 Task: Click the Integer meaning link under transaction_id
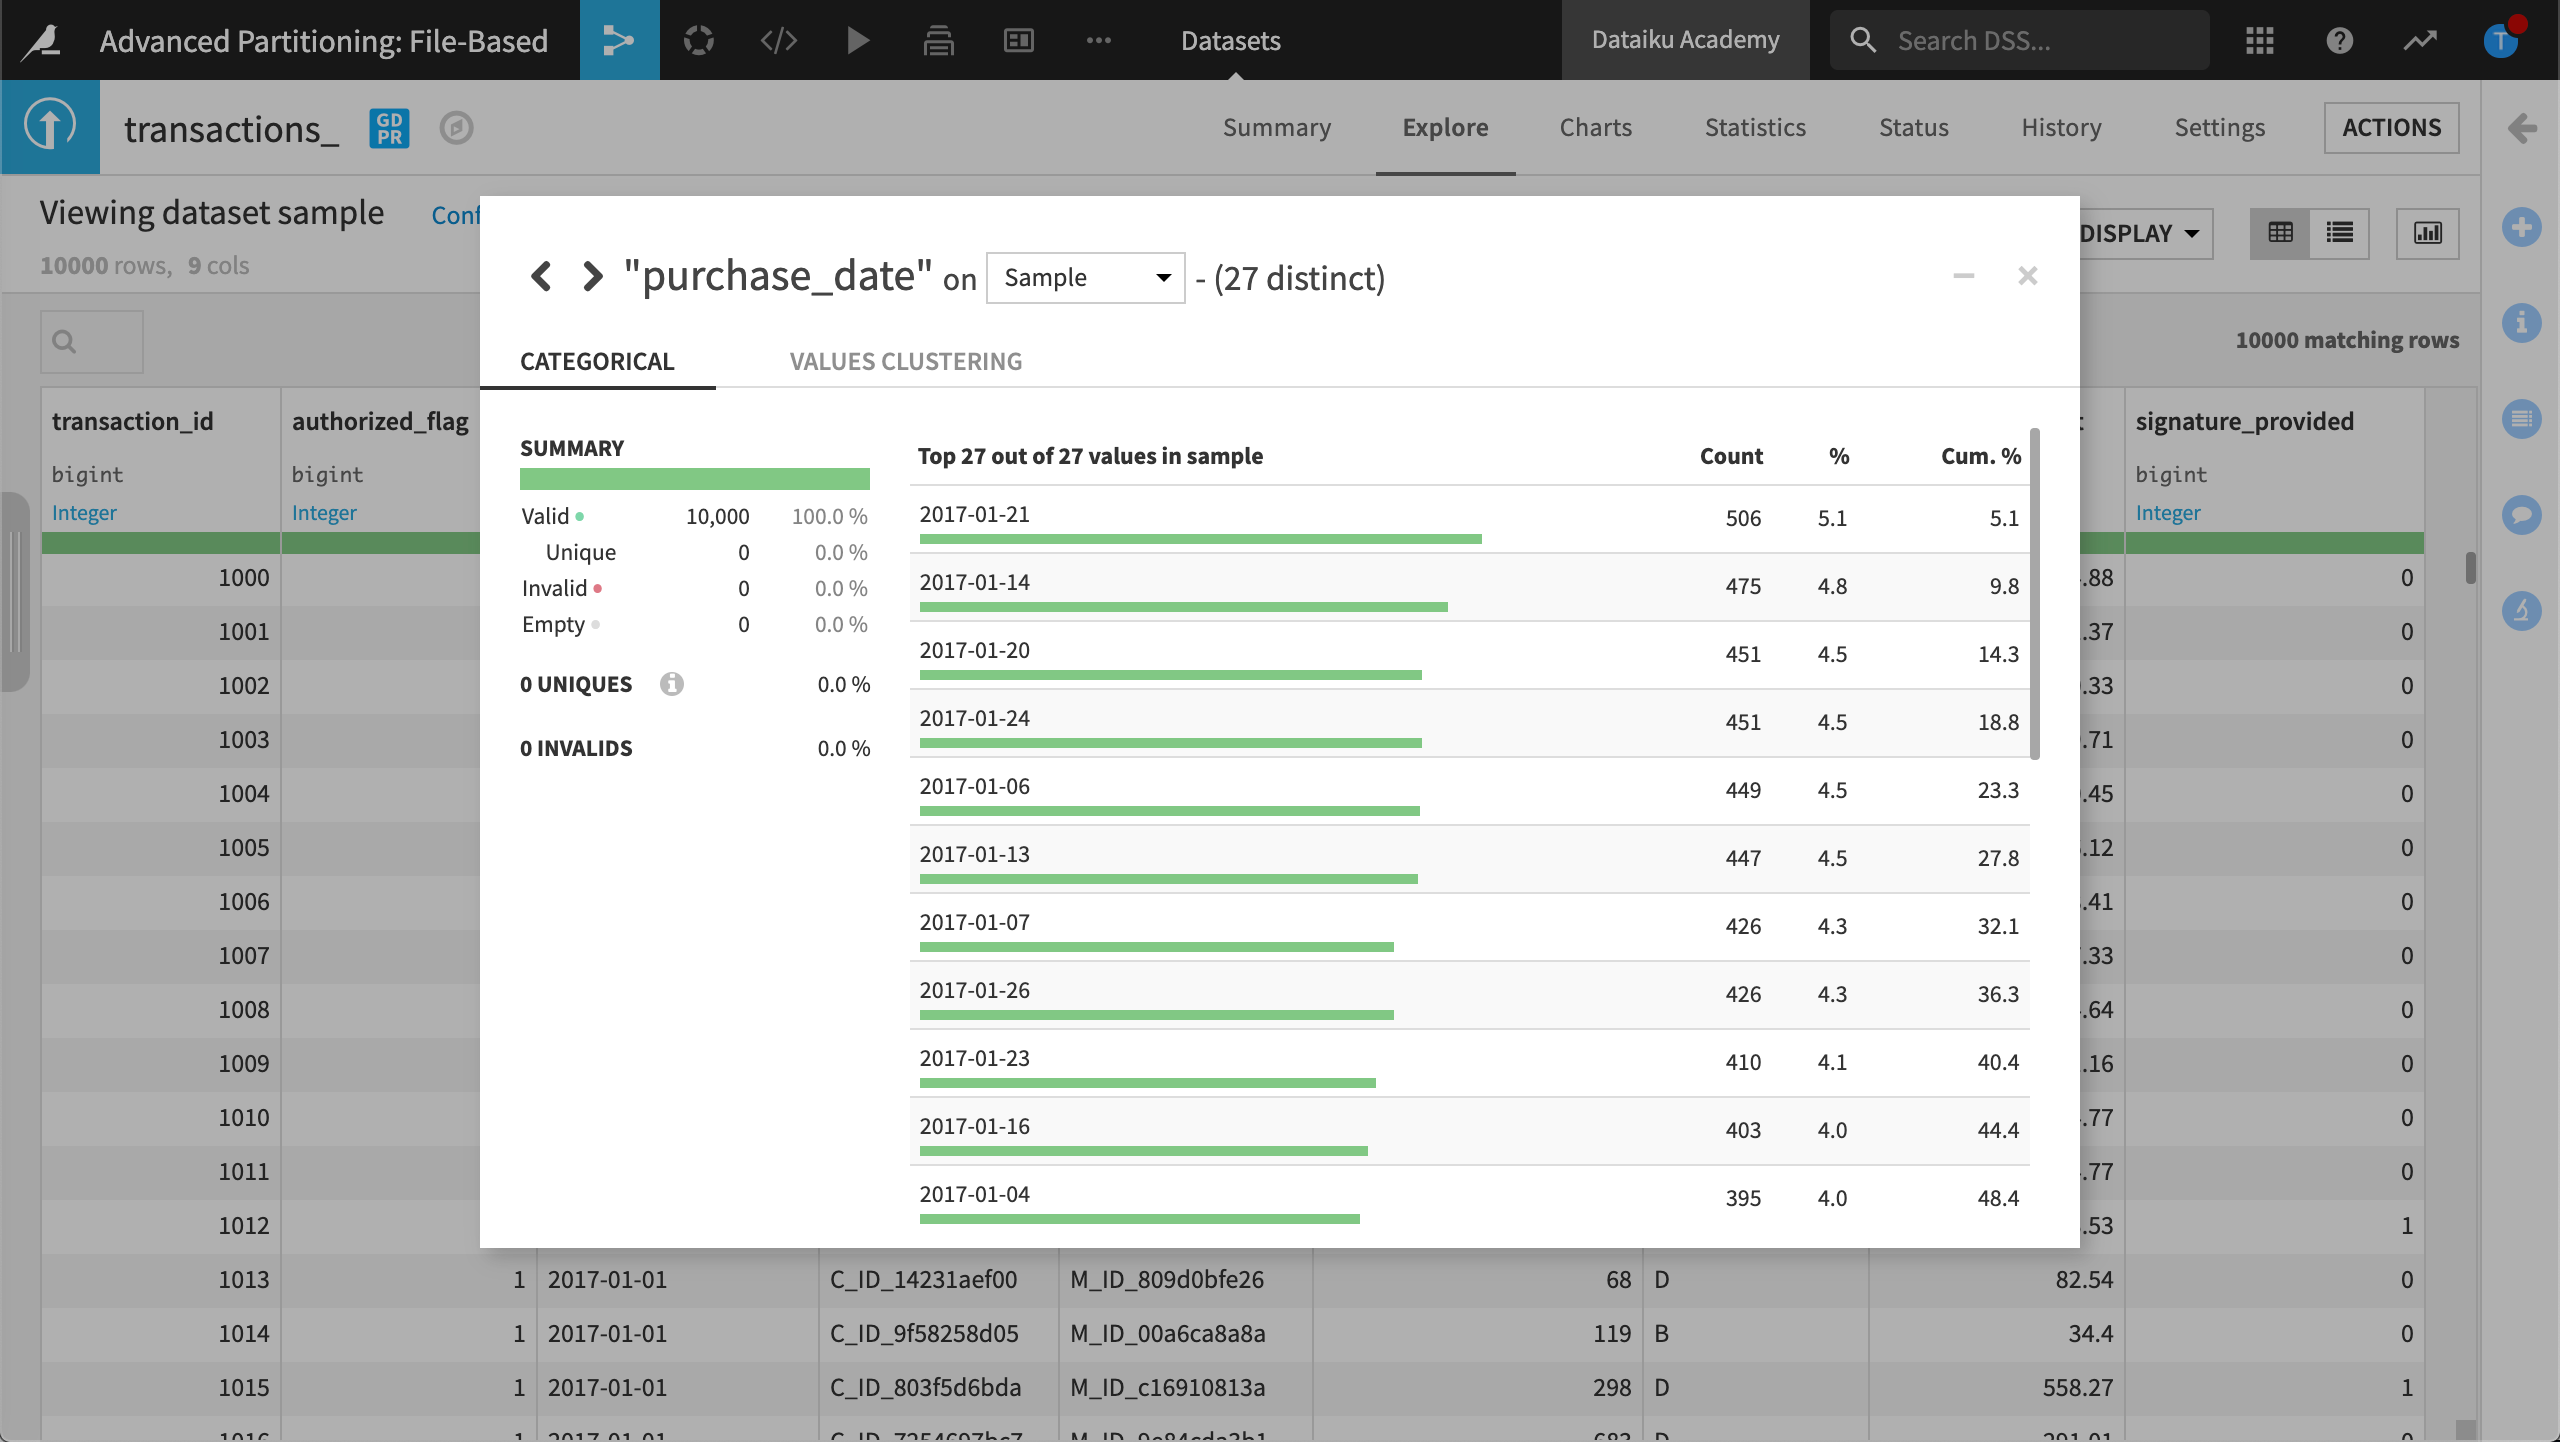pyautogui.click(x=84, y=512)
